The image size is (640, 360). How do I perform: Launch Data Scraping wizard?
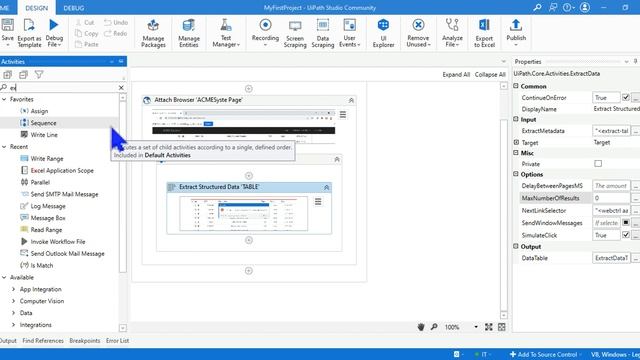(322, 33)
